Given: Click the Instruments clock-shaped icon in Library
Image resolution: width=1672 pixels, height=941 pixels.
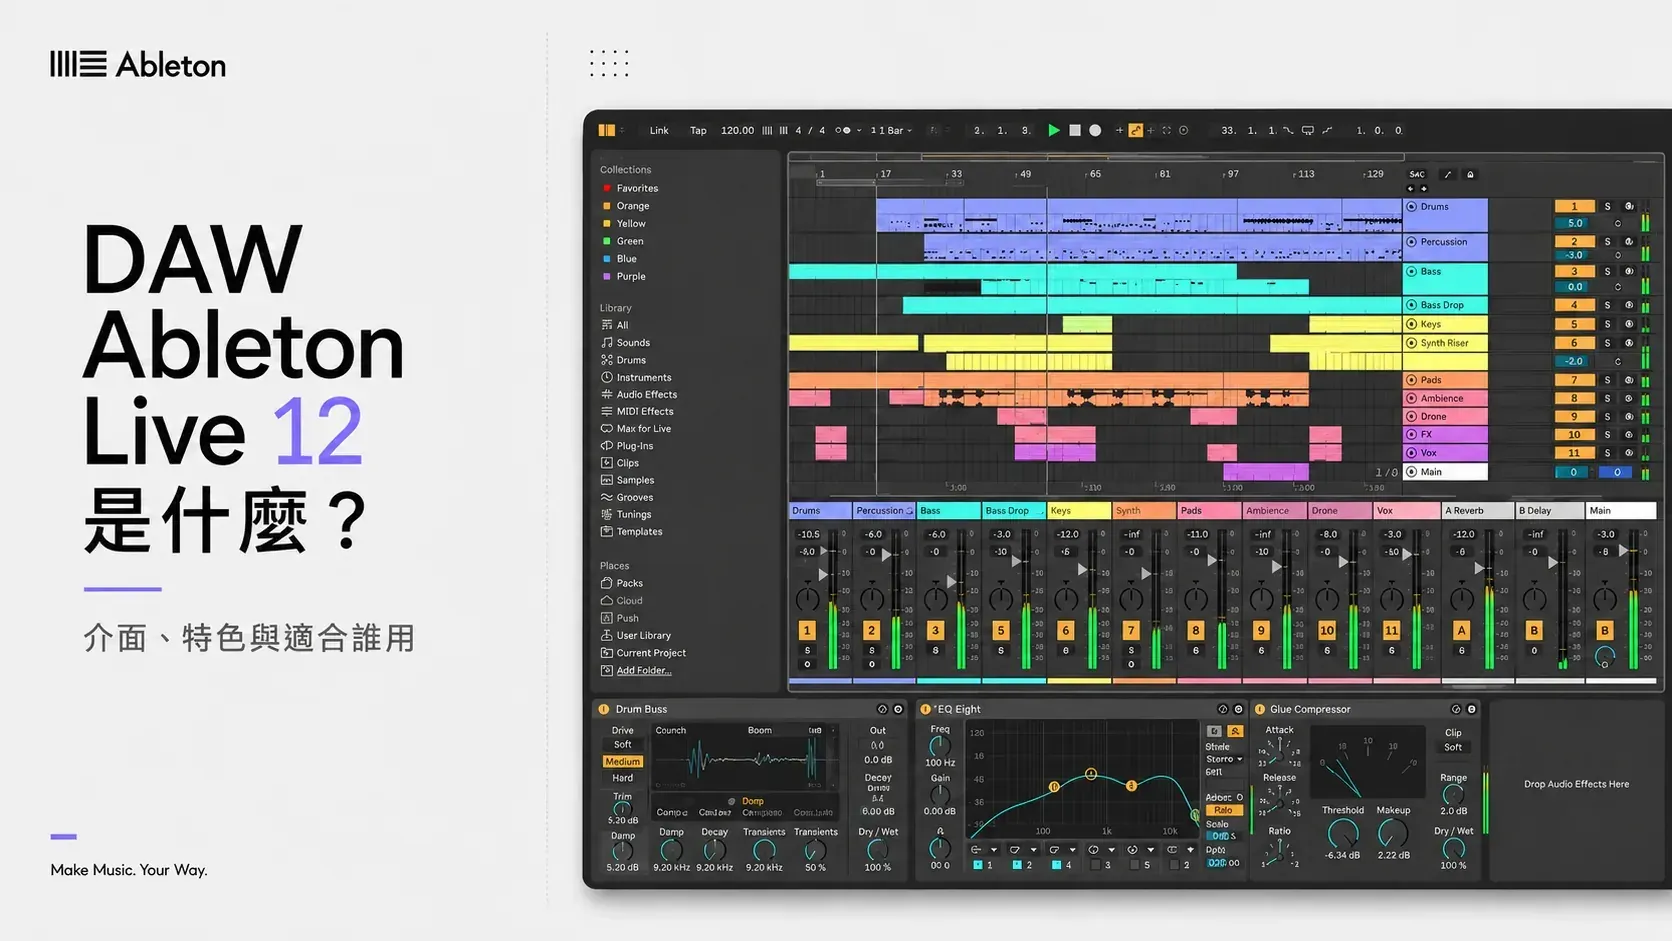Looking at the screenshot, I should 606,377.
